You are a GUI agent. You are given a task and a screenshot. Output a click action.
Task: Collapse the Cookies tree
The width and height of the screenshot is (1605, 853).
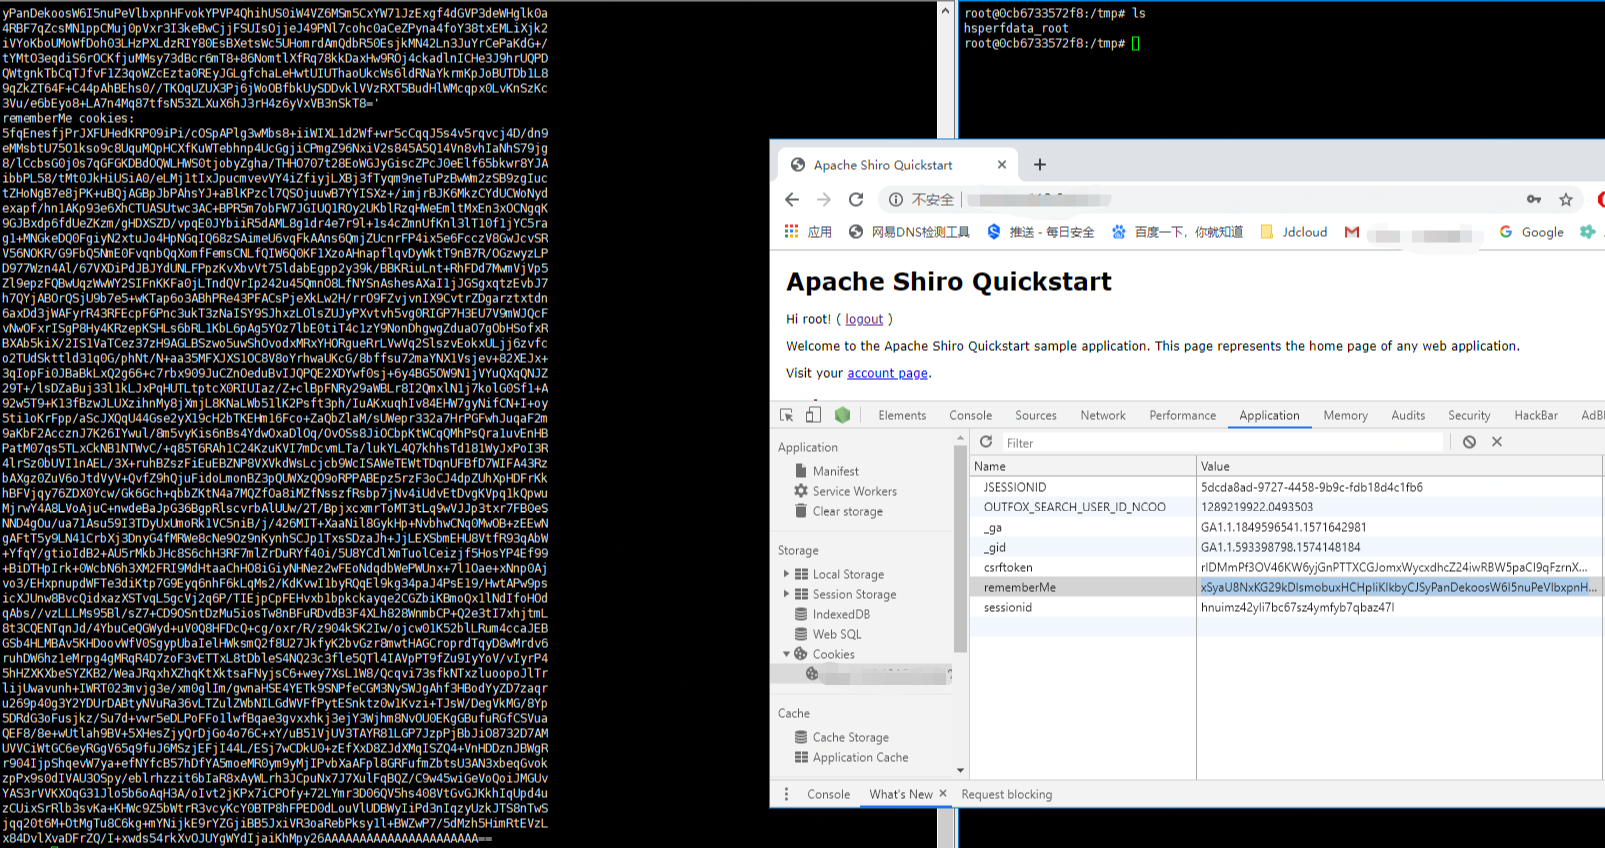(x=786, y=654)
